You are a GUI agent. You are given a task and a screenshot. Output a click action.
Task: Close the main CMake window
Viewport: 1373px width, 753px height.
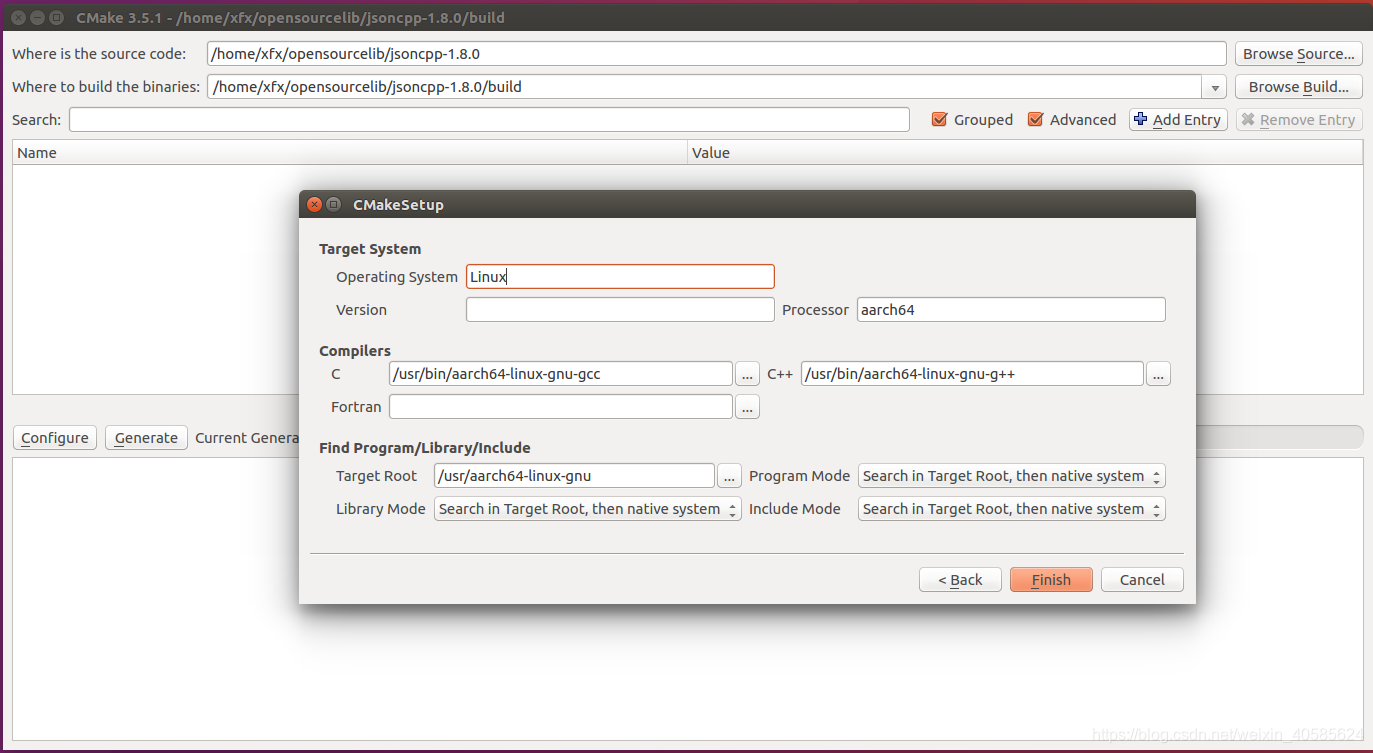pyautogui.click(x=17, y=17)
